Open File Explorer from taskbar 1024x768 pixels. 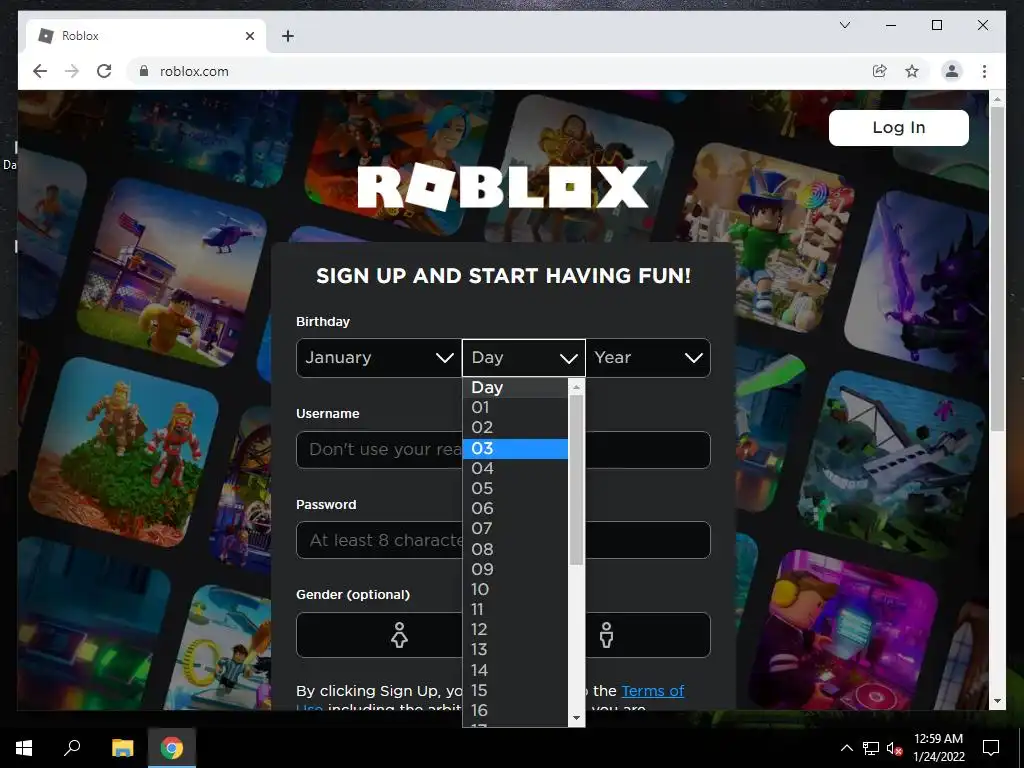[122, 748]
